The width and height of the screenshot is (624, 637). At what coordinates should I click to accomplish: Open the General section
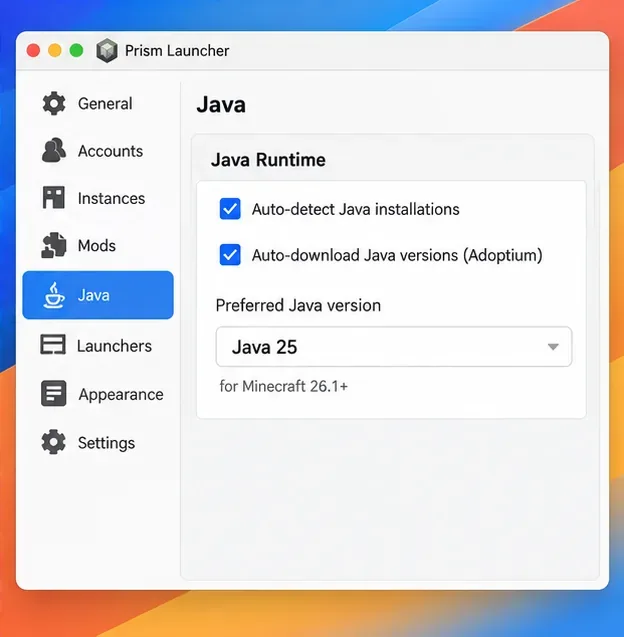98,104
